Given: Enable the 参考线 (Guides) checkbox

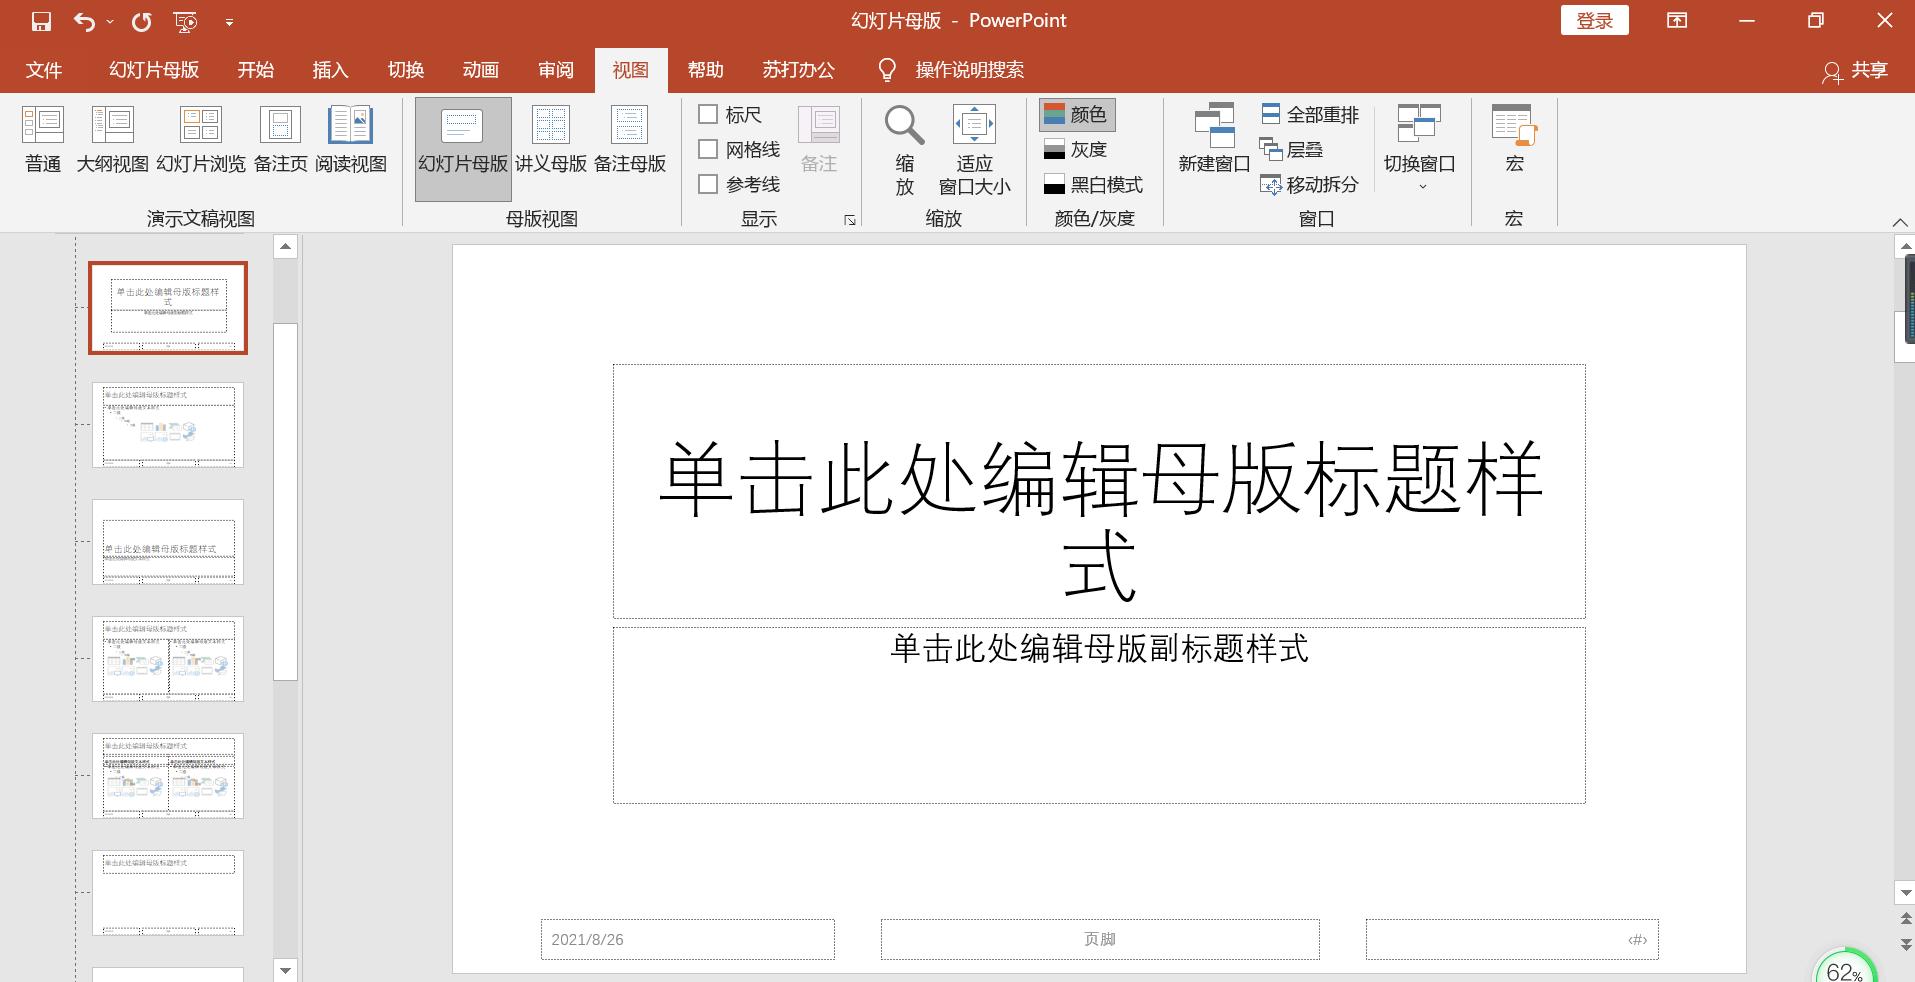Looking at the screenshot, I should pos(709,184).
